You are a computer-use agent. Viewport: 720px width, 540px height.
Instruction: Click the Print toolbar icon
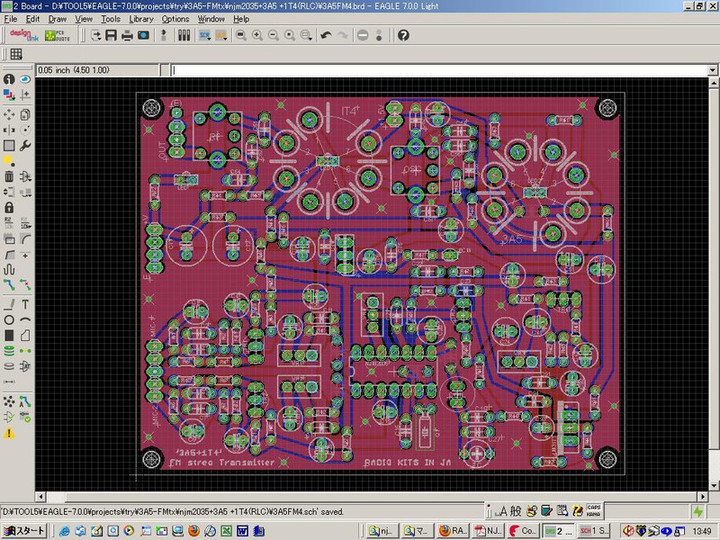pyautogui.click(x=127, y=35)
